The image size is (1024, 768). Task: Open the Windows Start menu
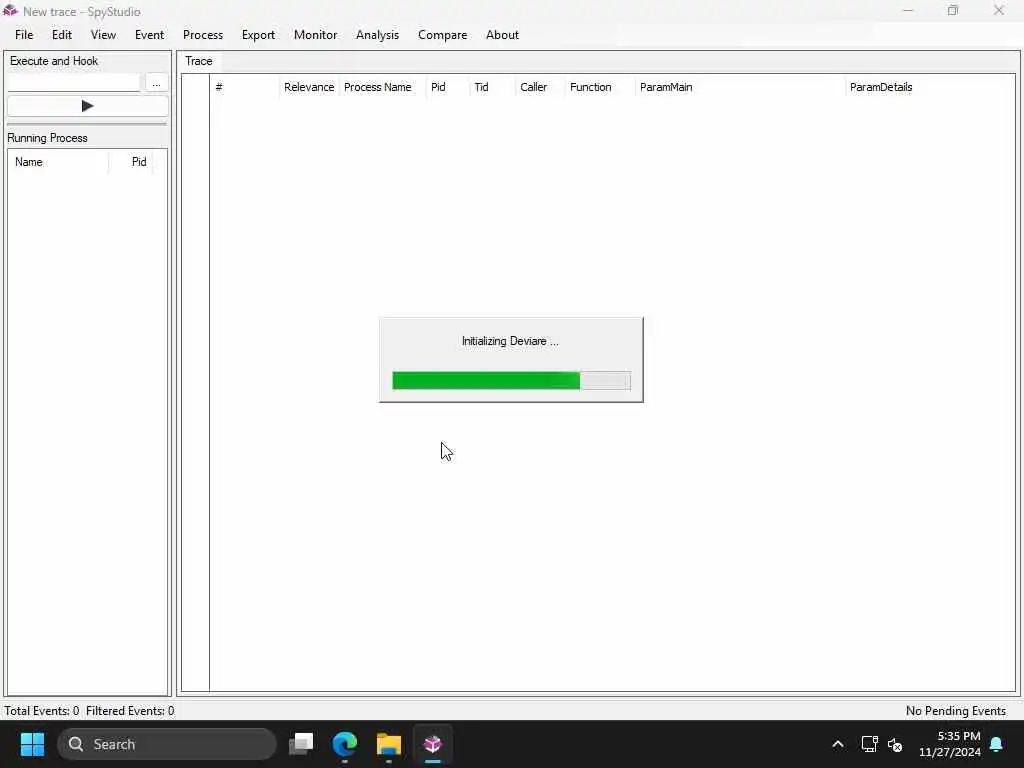point(32,744)
